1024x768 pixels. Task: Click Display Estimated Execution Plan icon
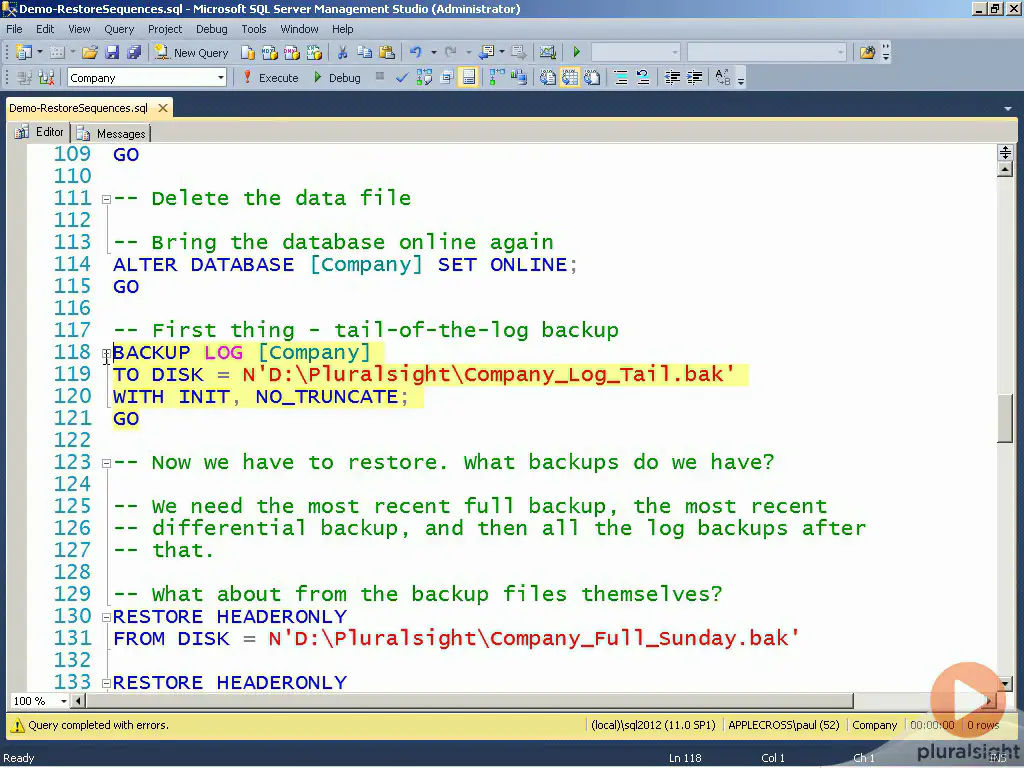(x=424, y=78)
